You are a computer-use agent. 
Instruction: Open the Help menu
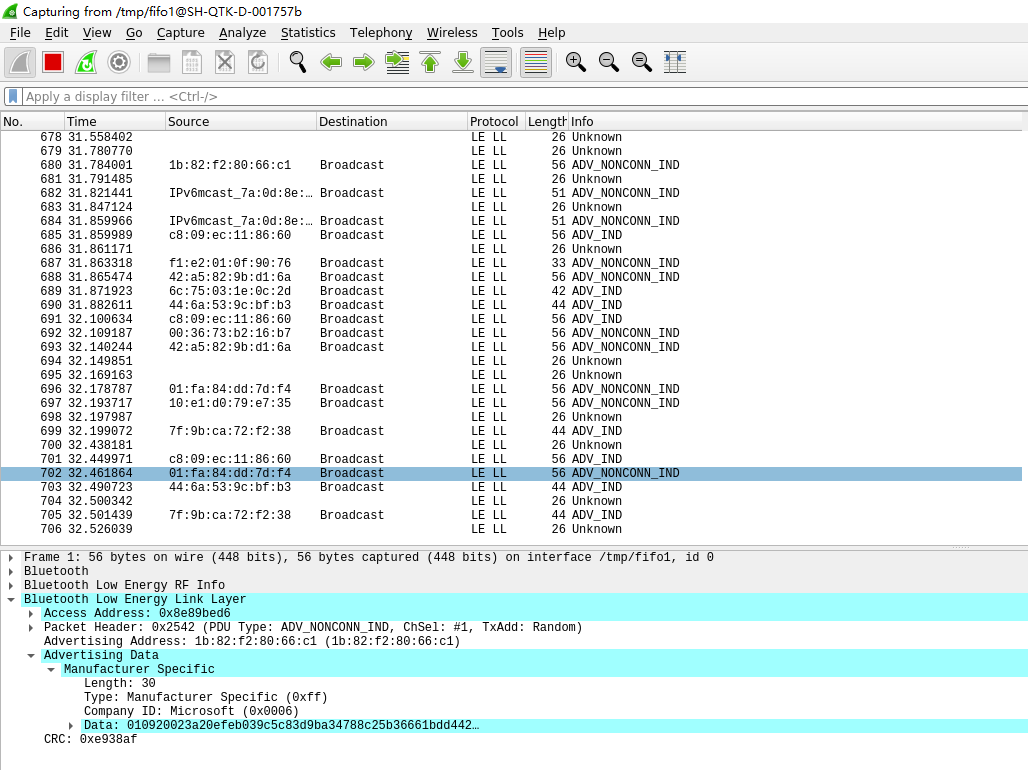pos(551,33)
